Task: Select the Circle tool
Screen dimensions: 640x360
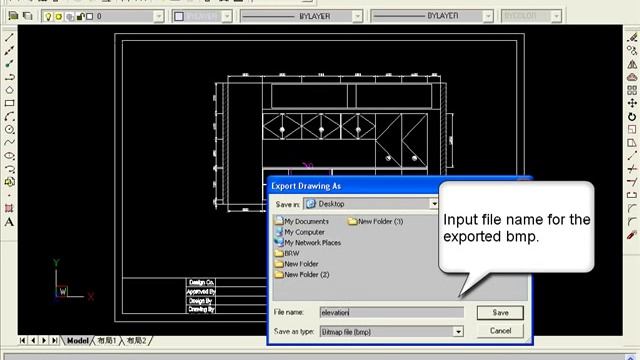Action: tap(9, 129)
